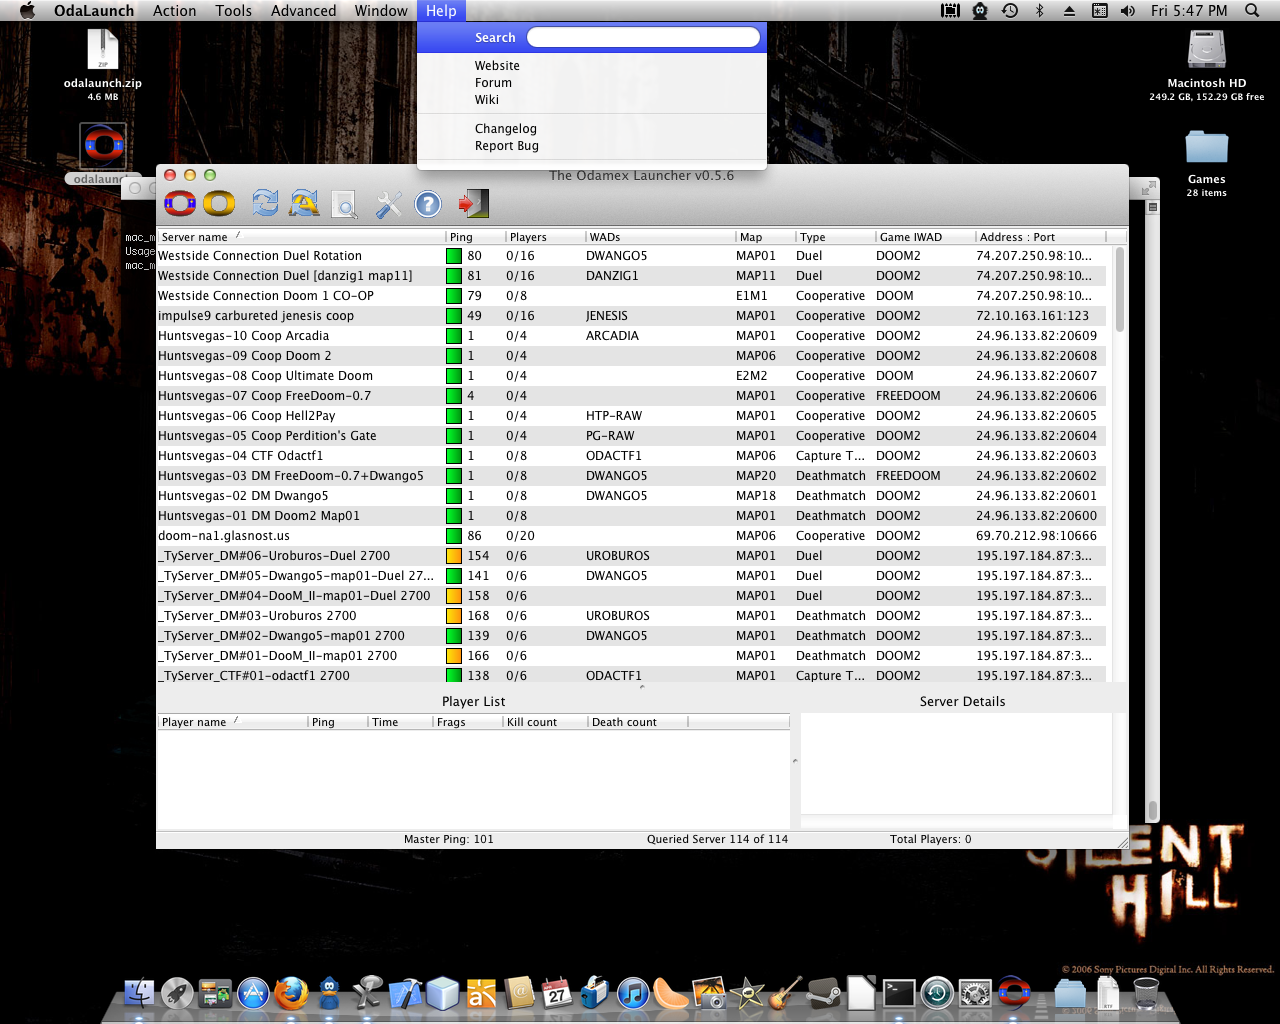Choose Report Bug in the Help menu
The height and width of the screenshot is (1024, 1280).
click(x=506, y=146)
